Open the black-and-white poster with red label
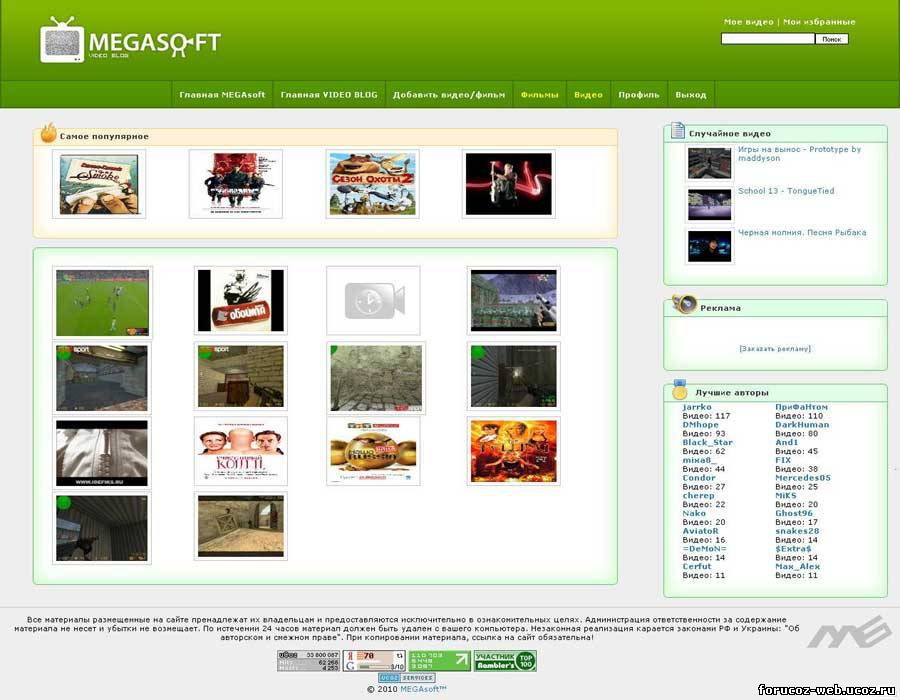 coord(240,301)
